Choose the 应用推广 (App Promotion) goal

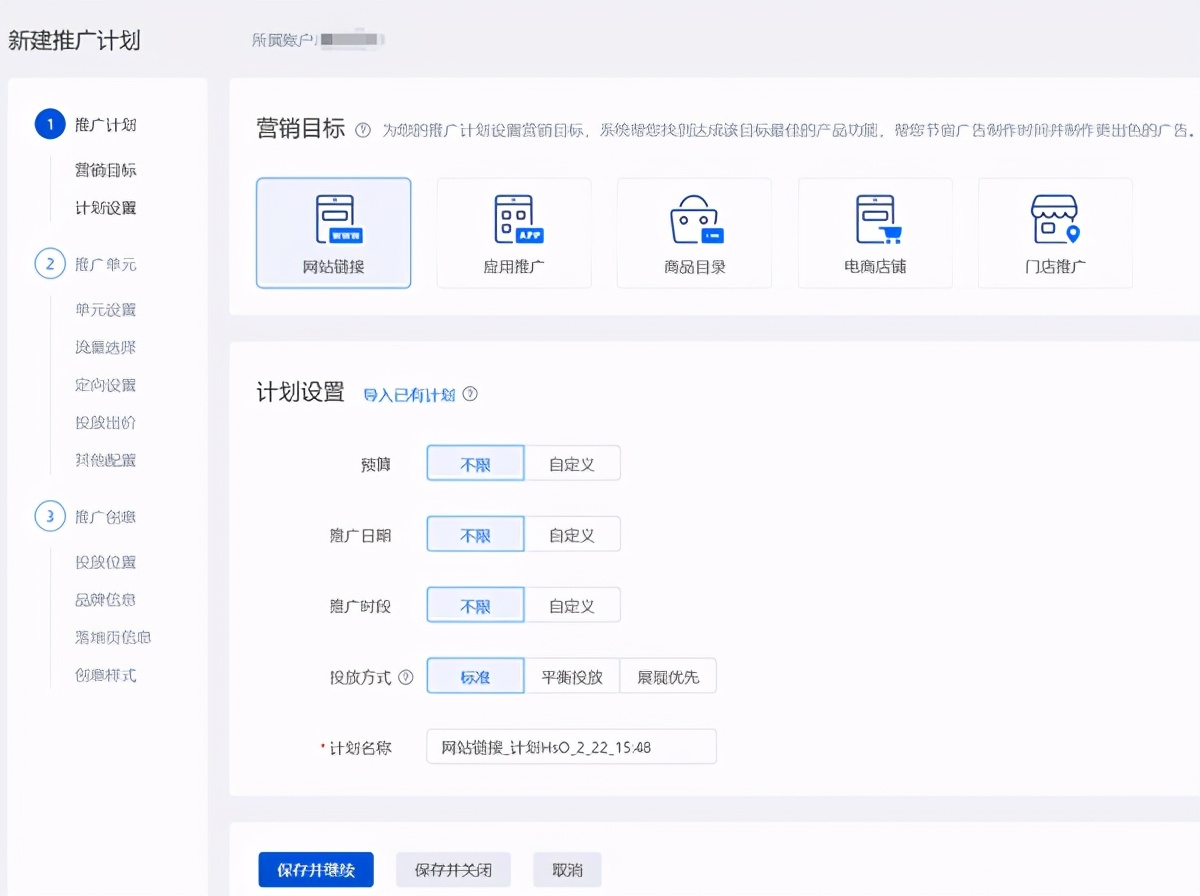coord(513,232)
